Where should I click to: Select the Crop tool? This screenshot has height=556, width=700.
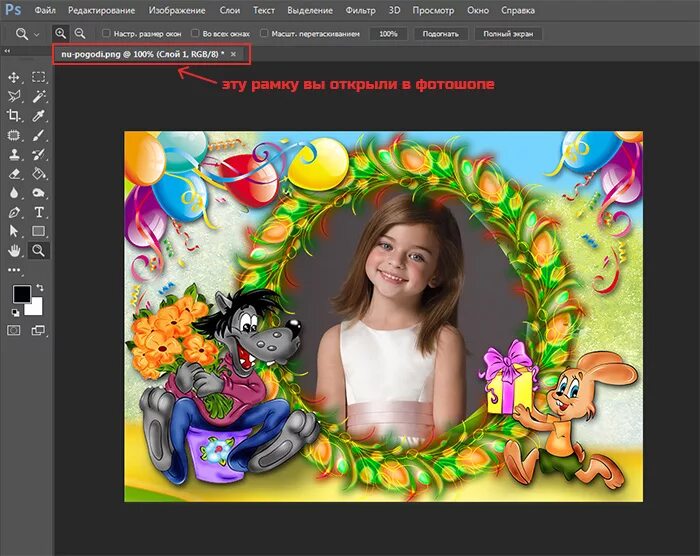[x=14, y=116]
